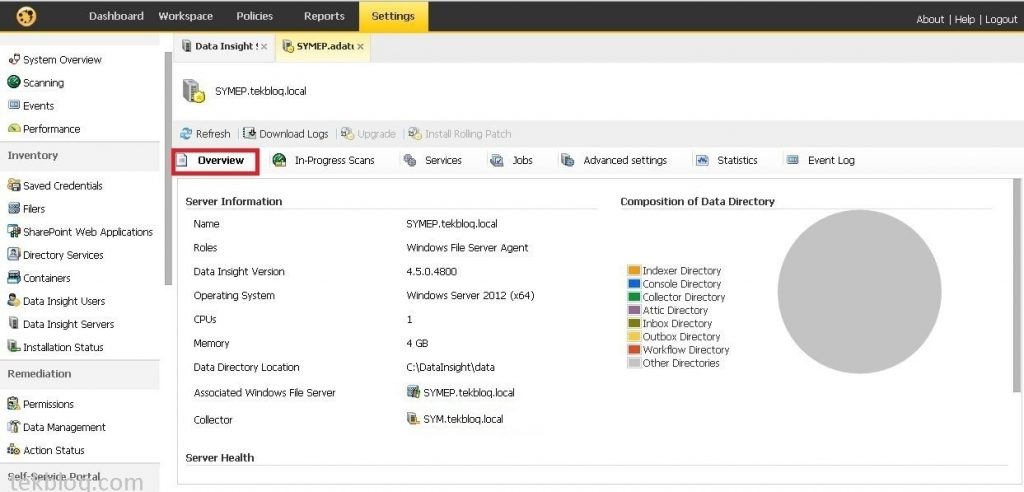Close the Data Insight Servers page tab
This screenshot has height=492, width=1024.
(264, 47)
